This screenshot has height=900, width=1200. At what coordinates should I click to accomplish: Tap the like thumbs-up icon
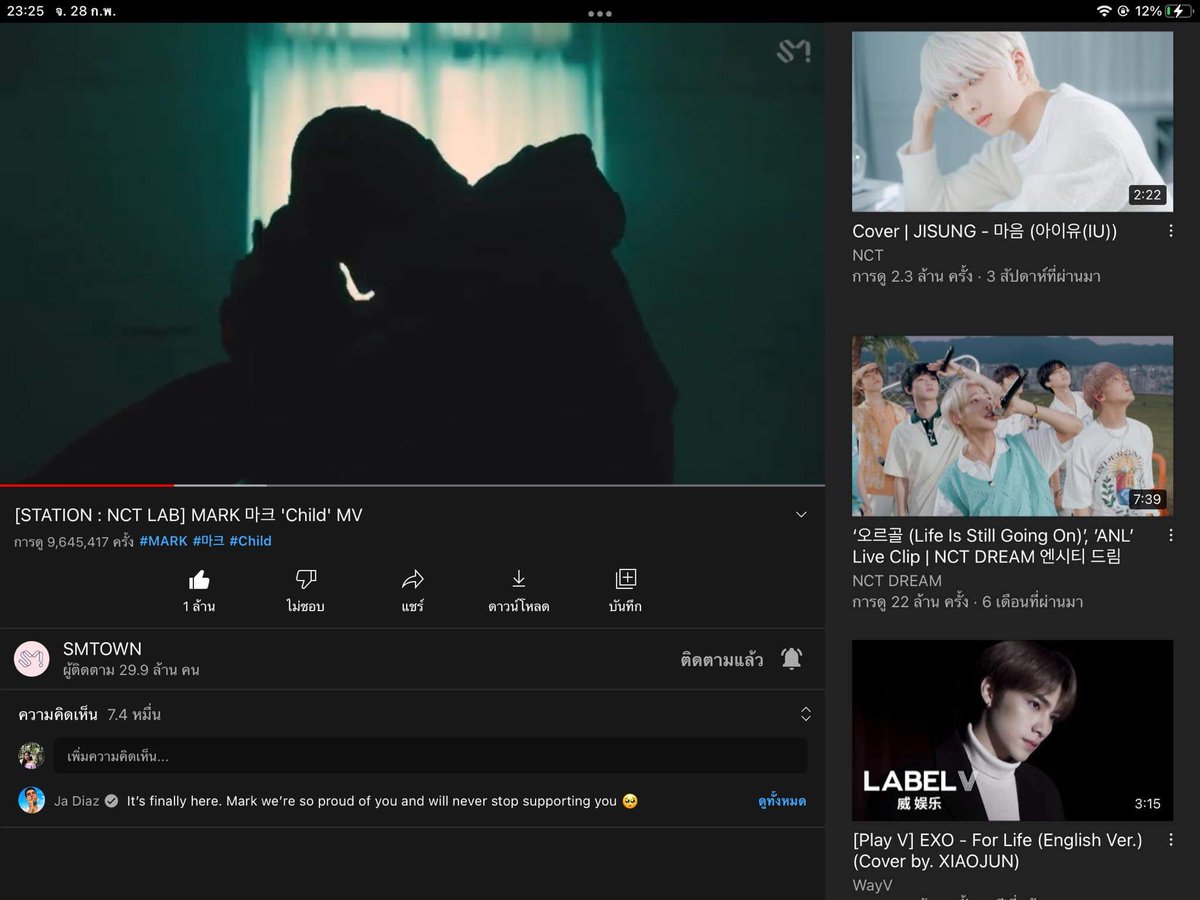click(199, 579)
